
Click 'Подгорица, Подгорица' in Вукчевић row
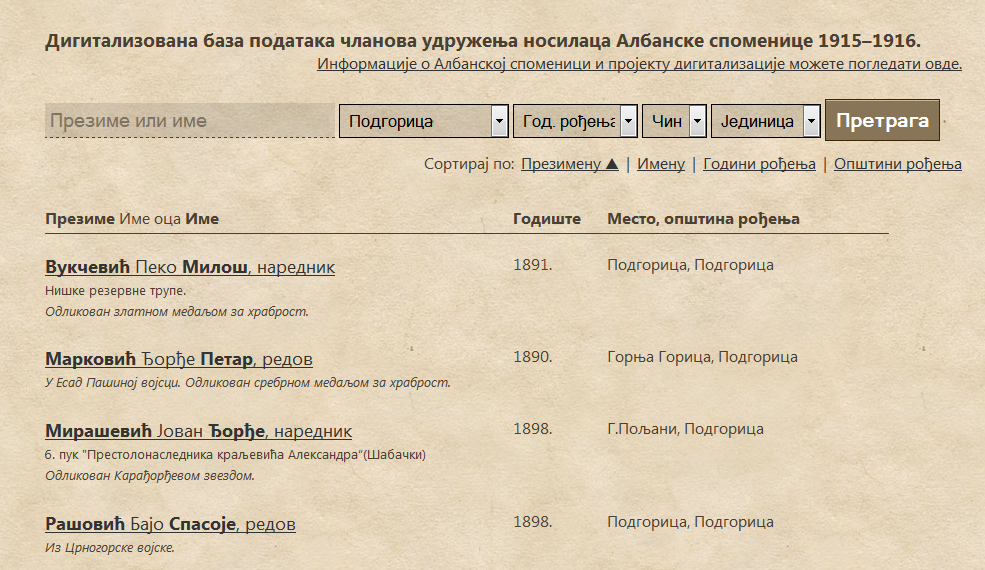690,265
